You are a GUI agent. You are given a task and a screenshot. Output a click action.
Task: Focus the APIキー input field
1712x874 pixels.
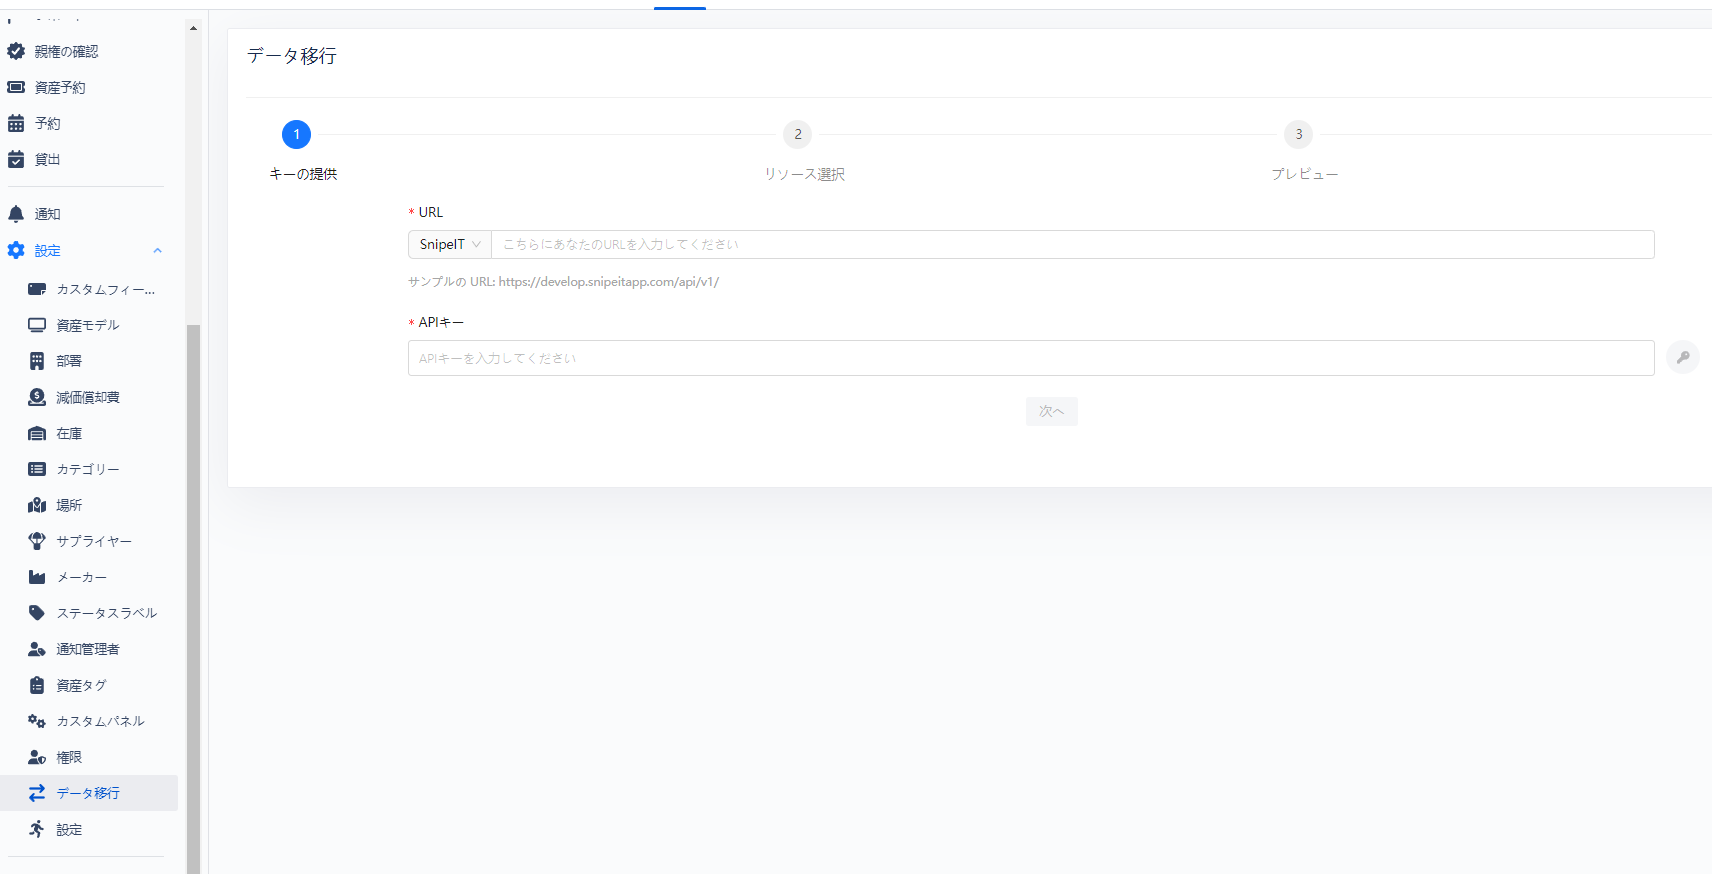[x=1031, y=358]
